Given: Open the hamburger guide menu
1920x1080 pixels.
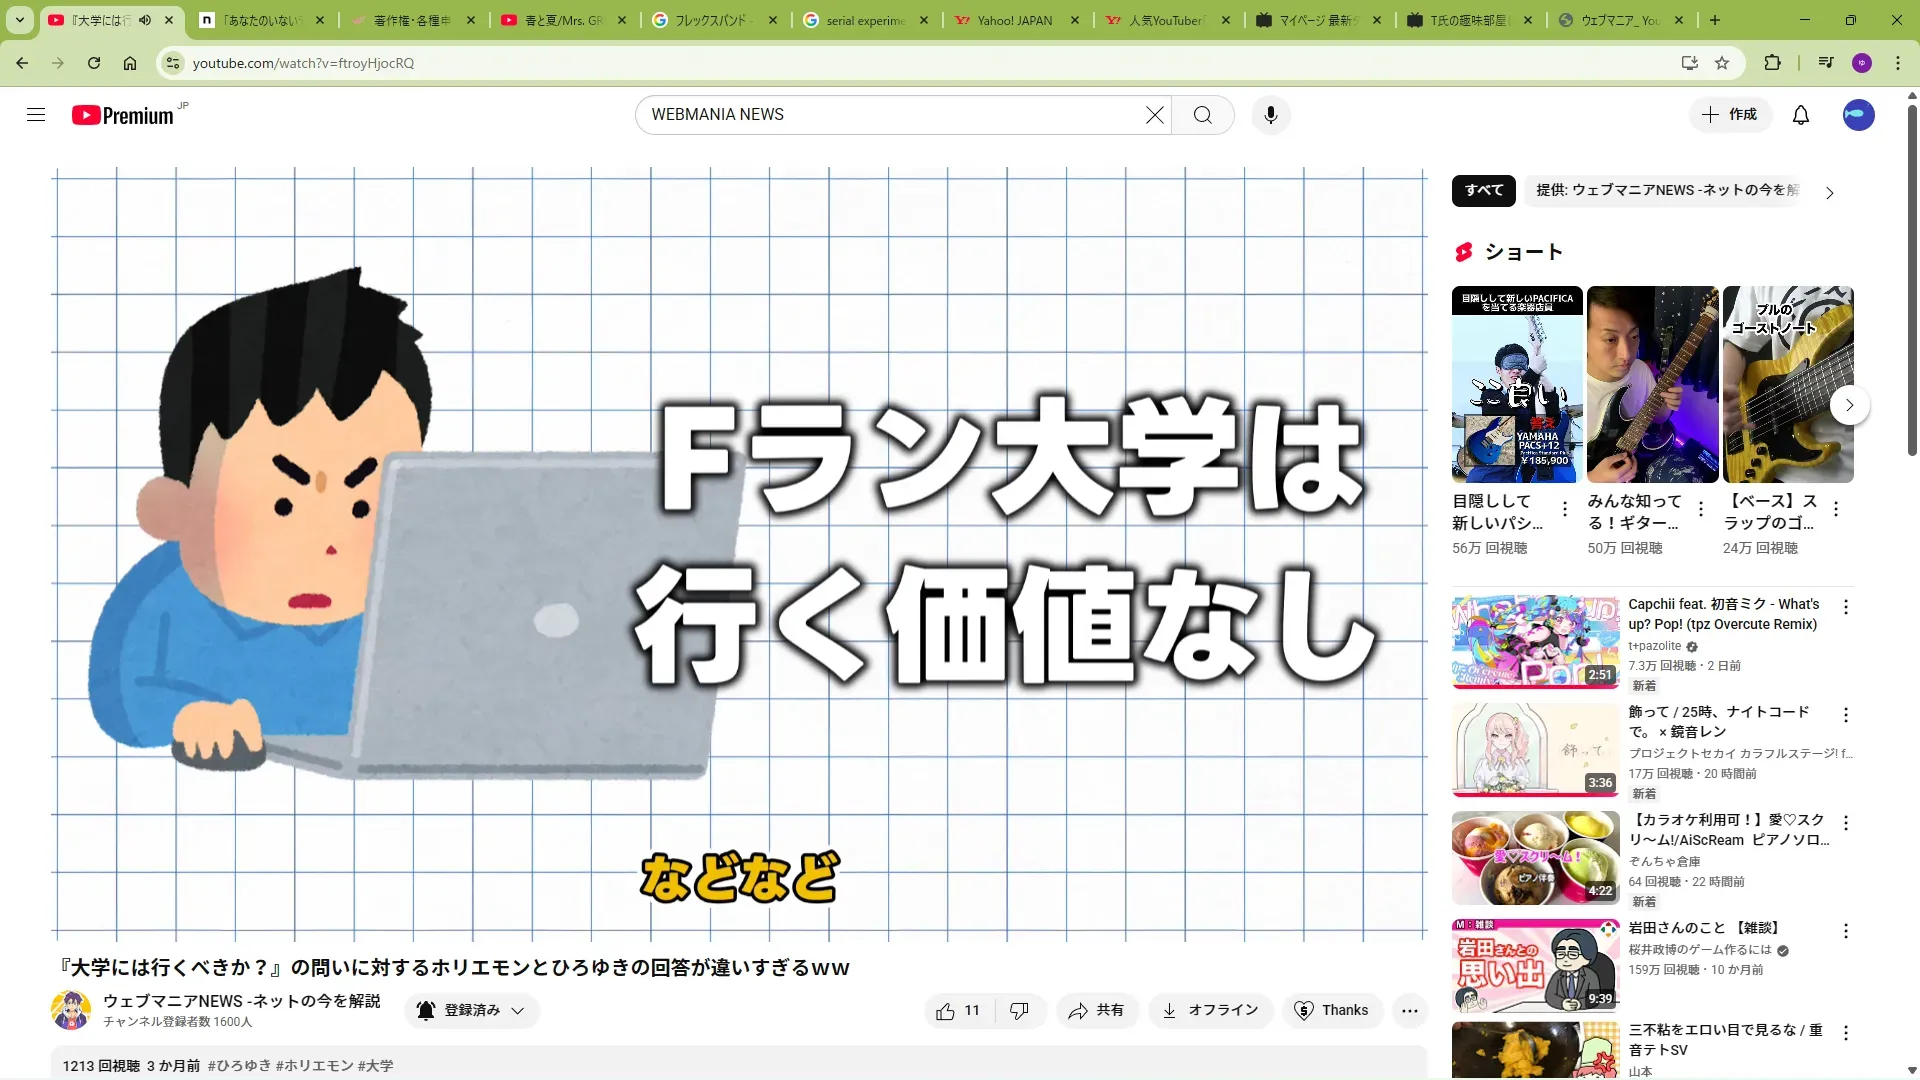Looking at the screenshot, I should tap(36, 115).
